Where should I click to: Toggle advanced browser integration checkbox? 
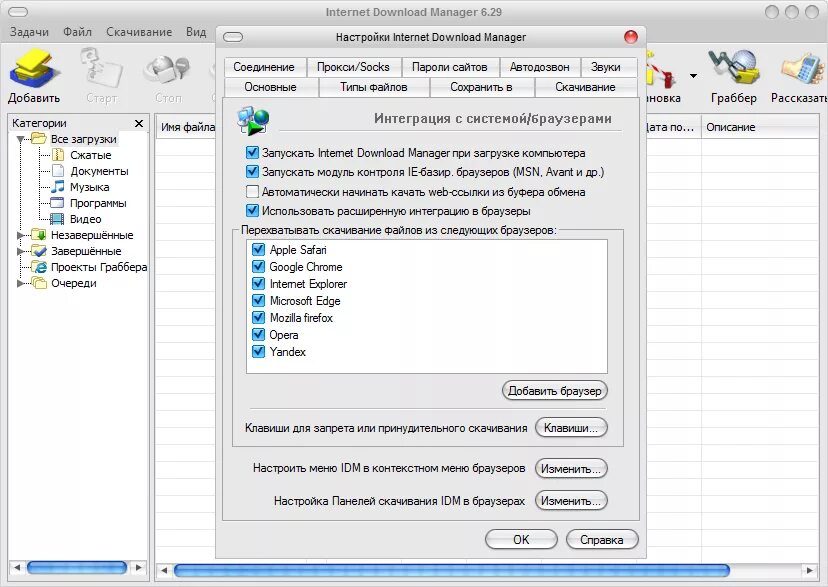coord(252,211)
